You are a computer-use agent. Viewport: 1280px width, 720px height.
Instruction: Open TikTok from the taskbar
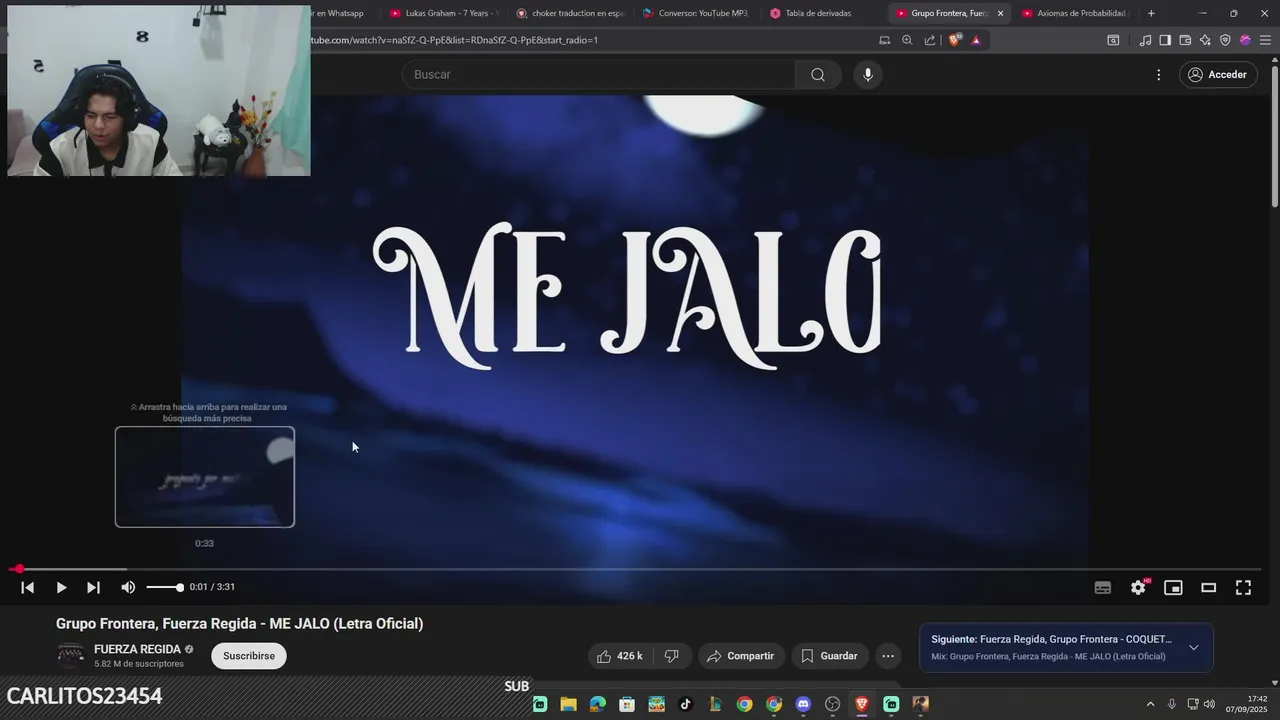[x=685, y=704]
